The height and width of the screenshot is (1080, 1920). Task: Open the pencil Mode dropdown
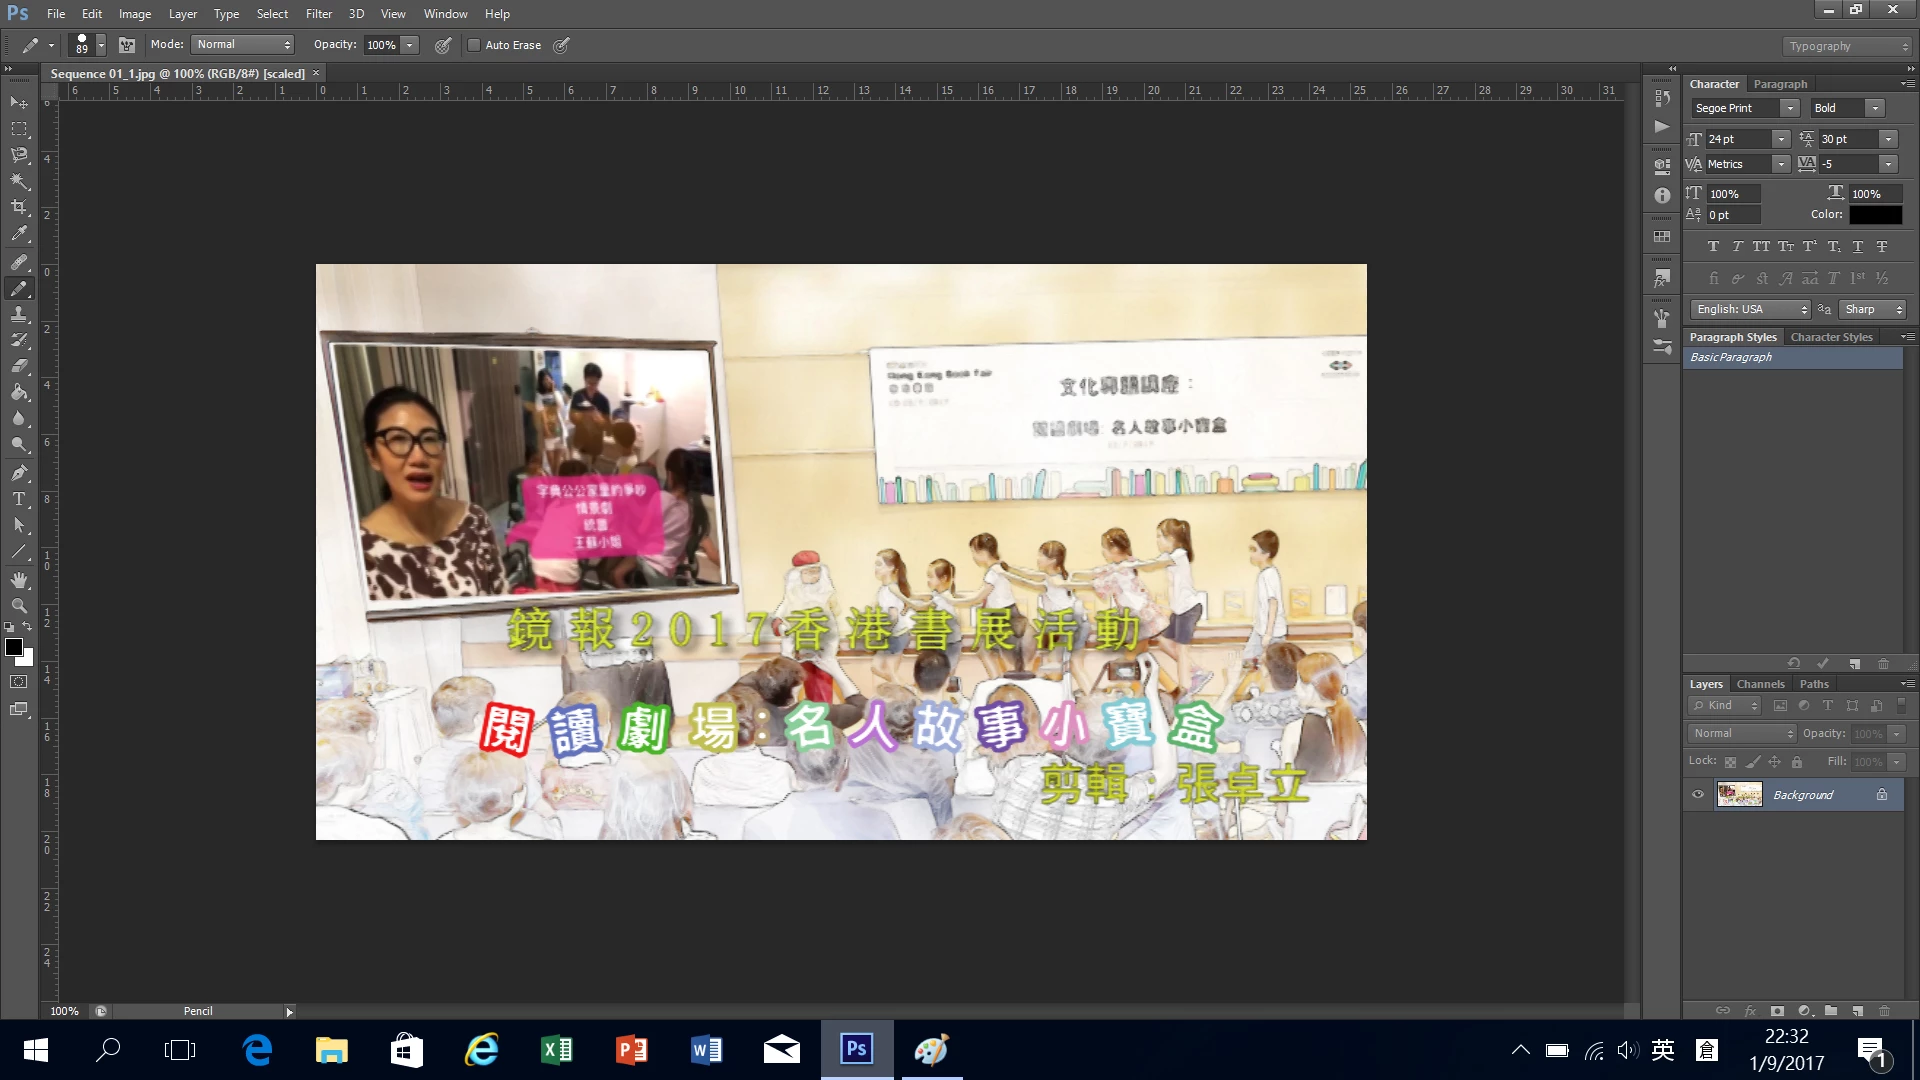tap(243, 45)
